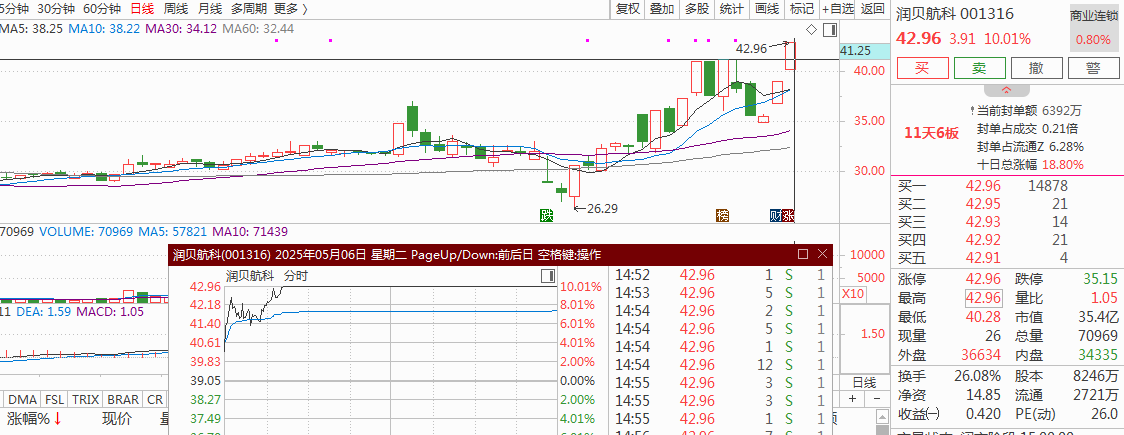Close the 润贝航科 intraday popup window
The image size is (1124, 435).
(823, 254)
